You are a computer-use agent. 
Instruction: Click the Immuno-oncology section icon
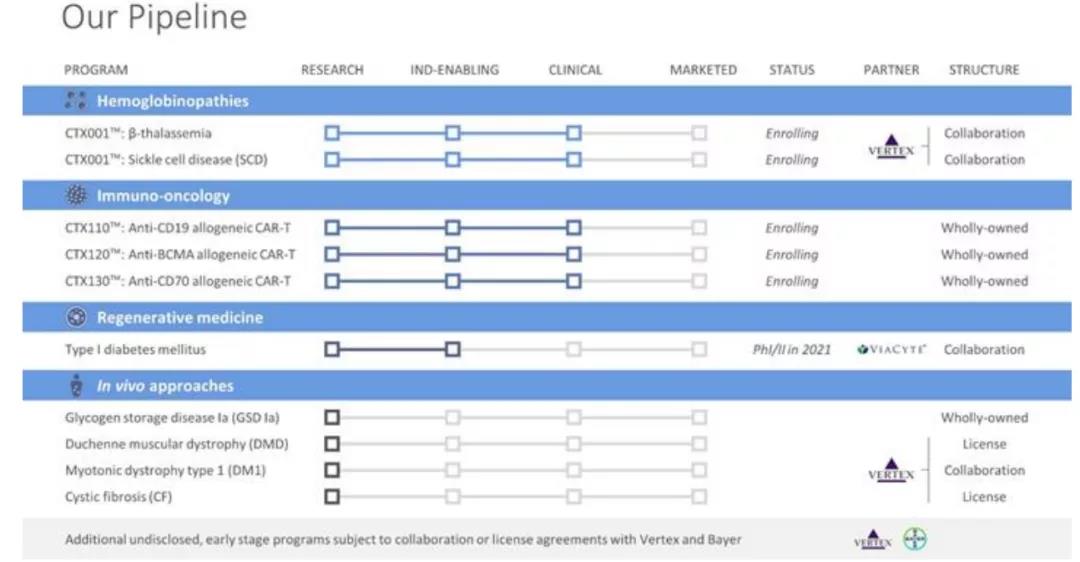tap(75, 196)
